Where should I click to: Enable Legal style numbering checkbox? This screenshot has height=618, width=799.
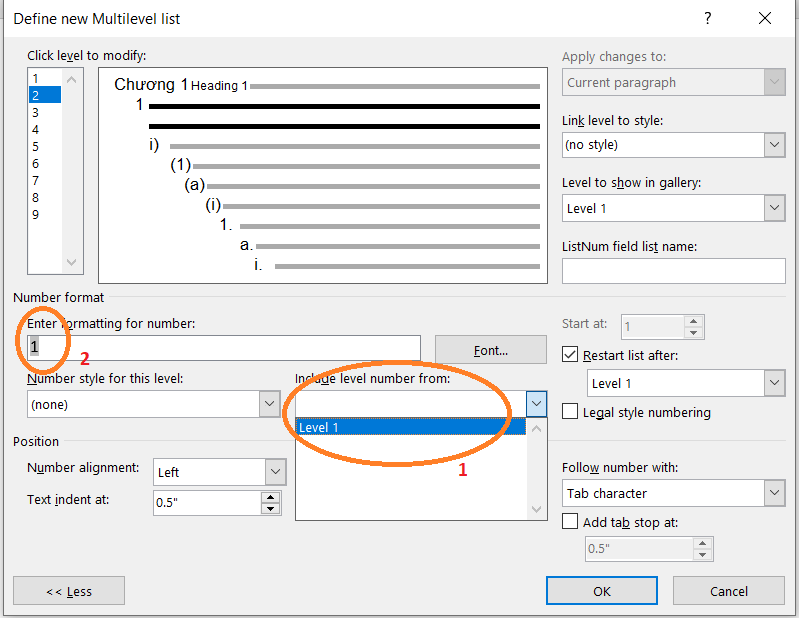point(570,412)
